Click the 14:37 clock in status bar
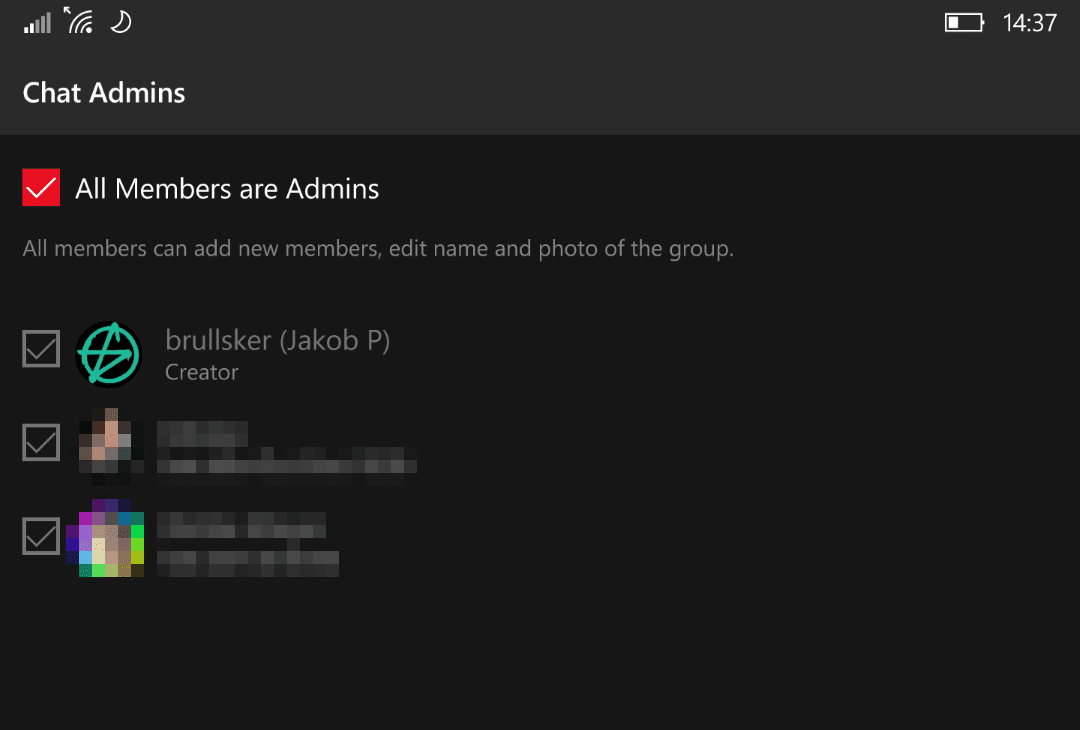 (x=1029, y=23)
